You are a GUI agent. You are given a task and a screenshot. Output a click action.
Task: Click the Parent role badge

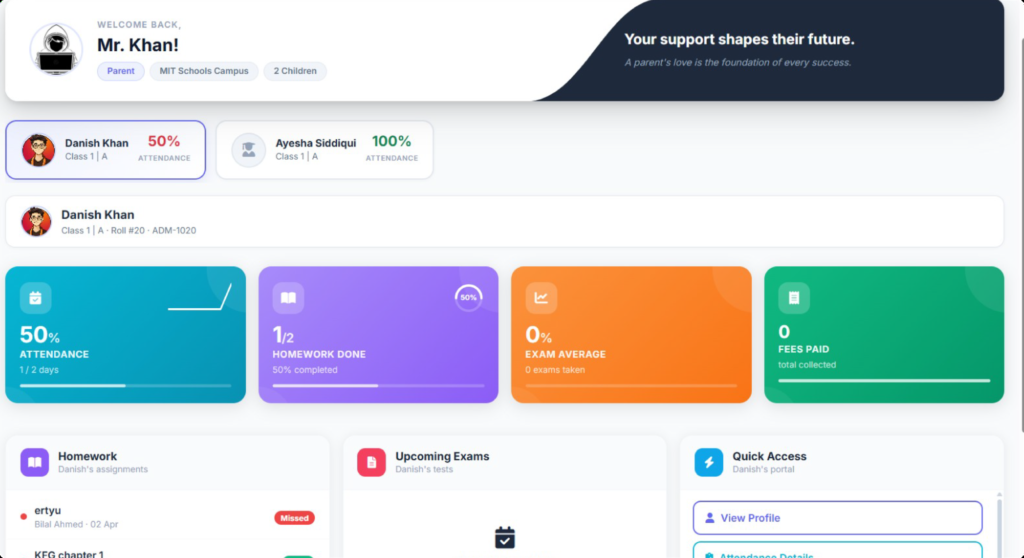click(x=121, y=71)
